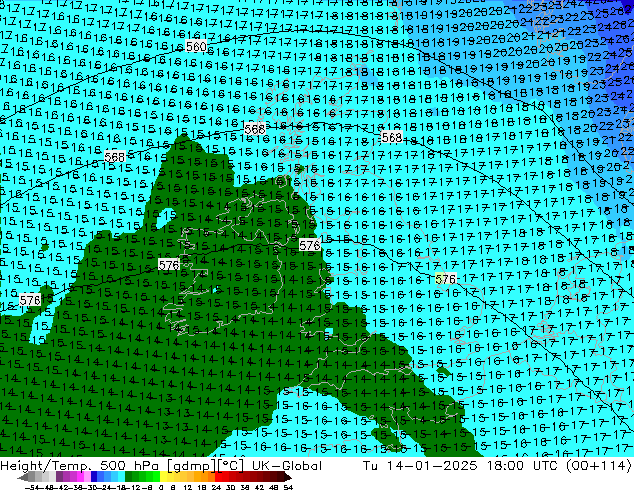634x490 pixels.
Task: Click the cyan segment of the color scale
Action: (121, 477)
